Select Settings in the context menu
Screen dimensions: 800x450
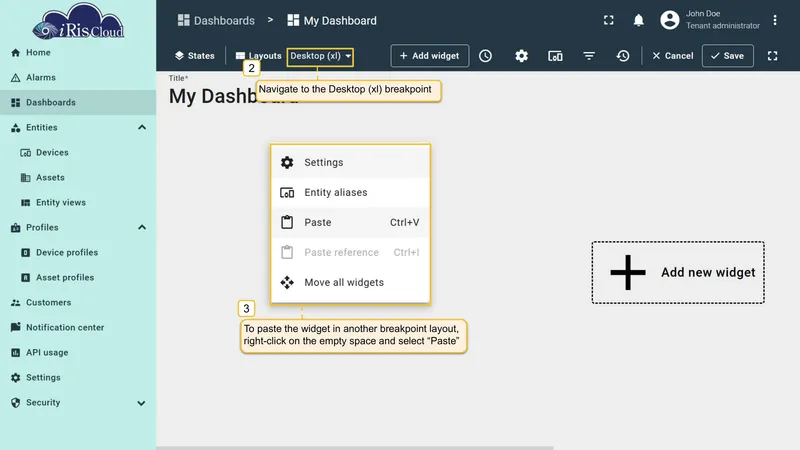[351, 162]
